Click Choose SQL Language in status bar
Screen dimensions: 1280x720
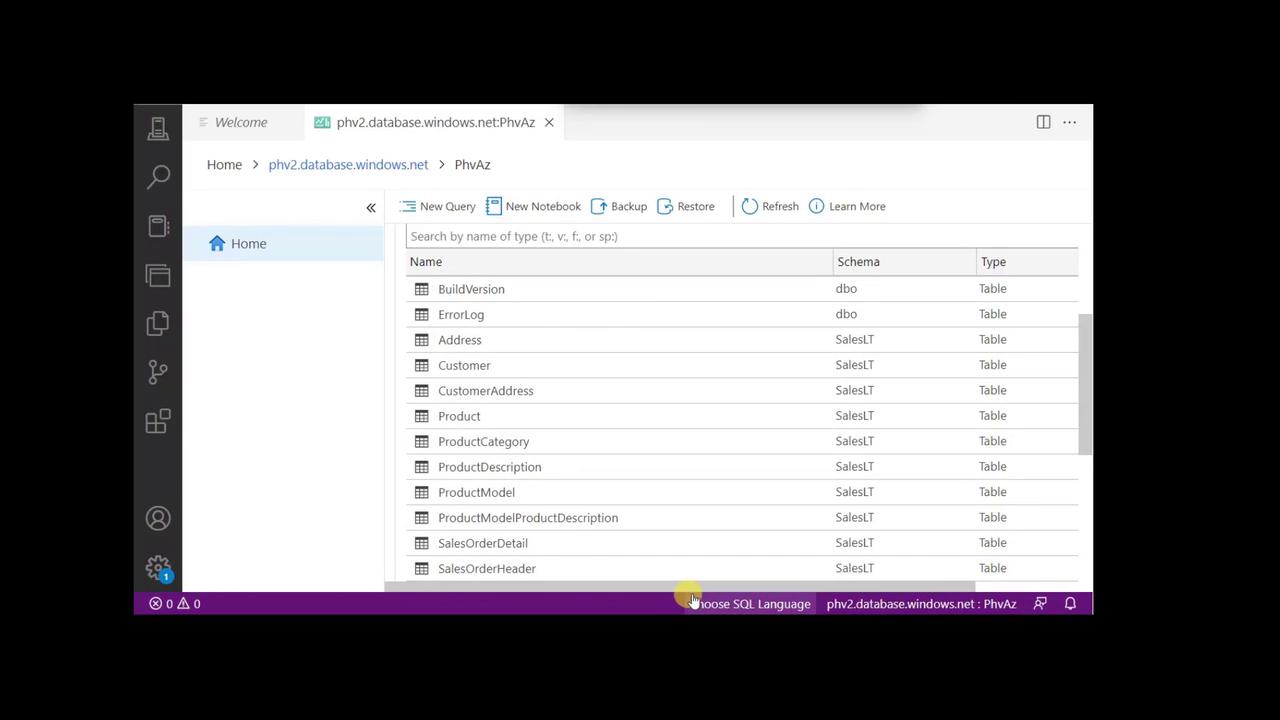[x=750, y=603]
